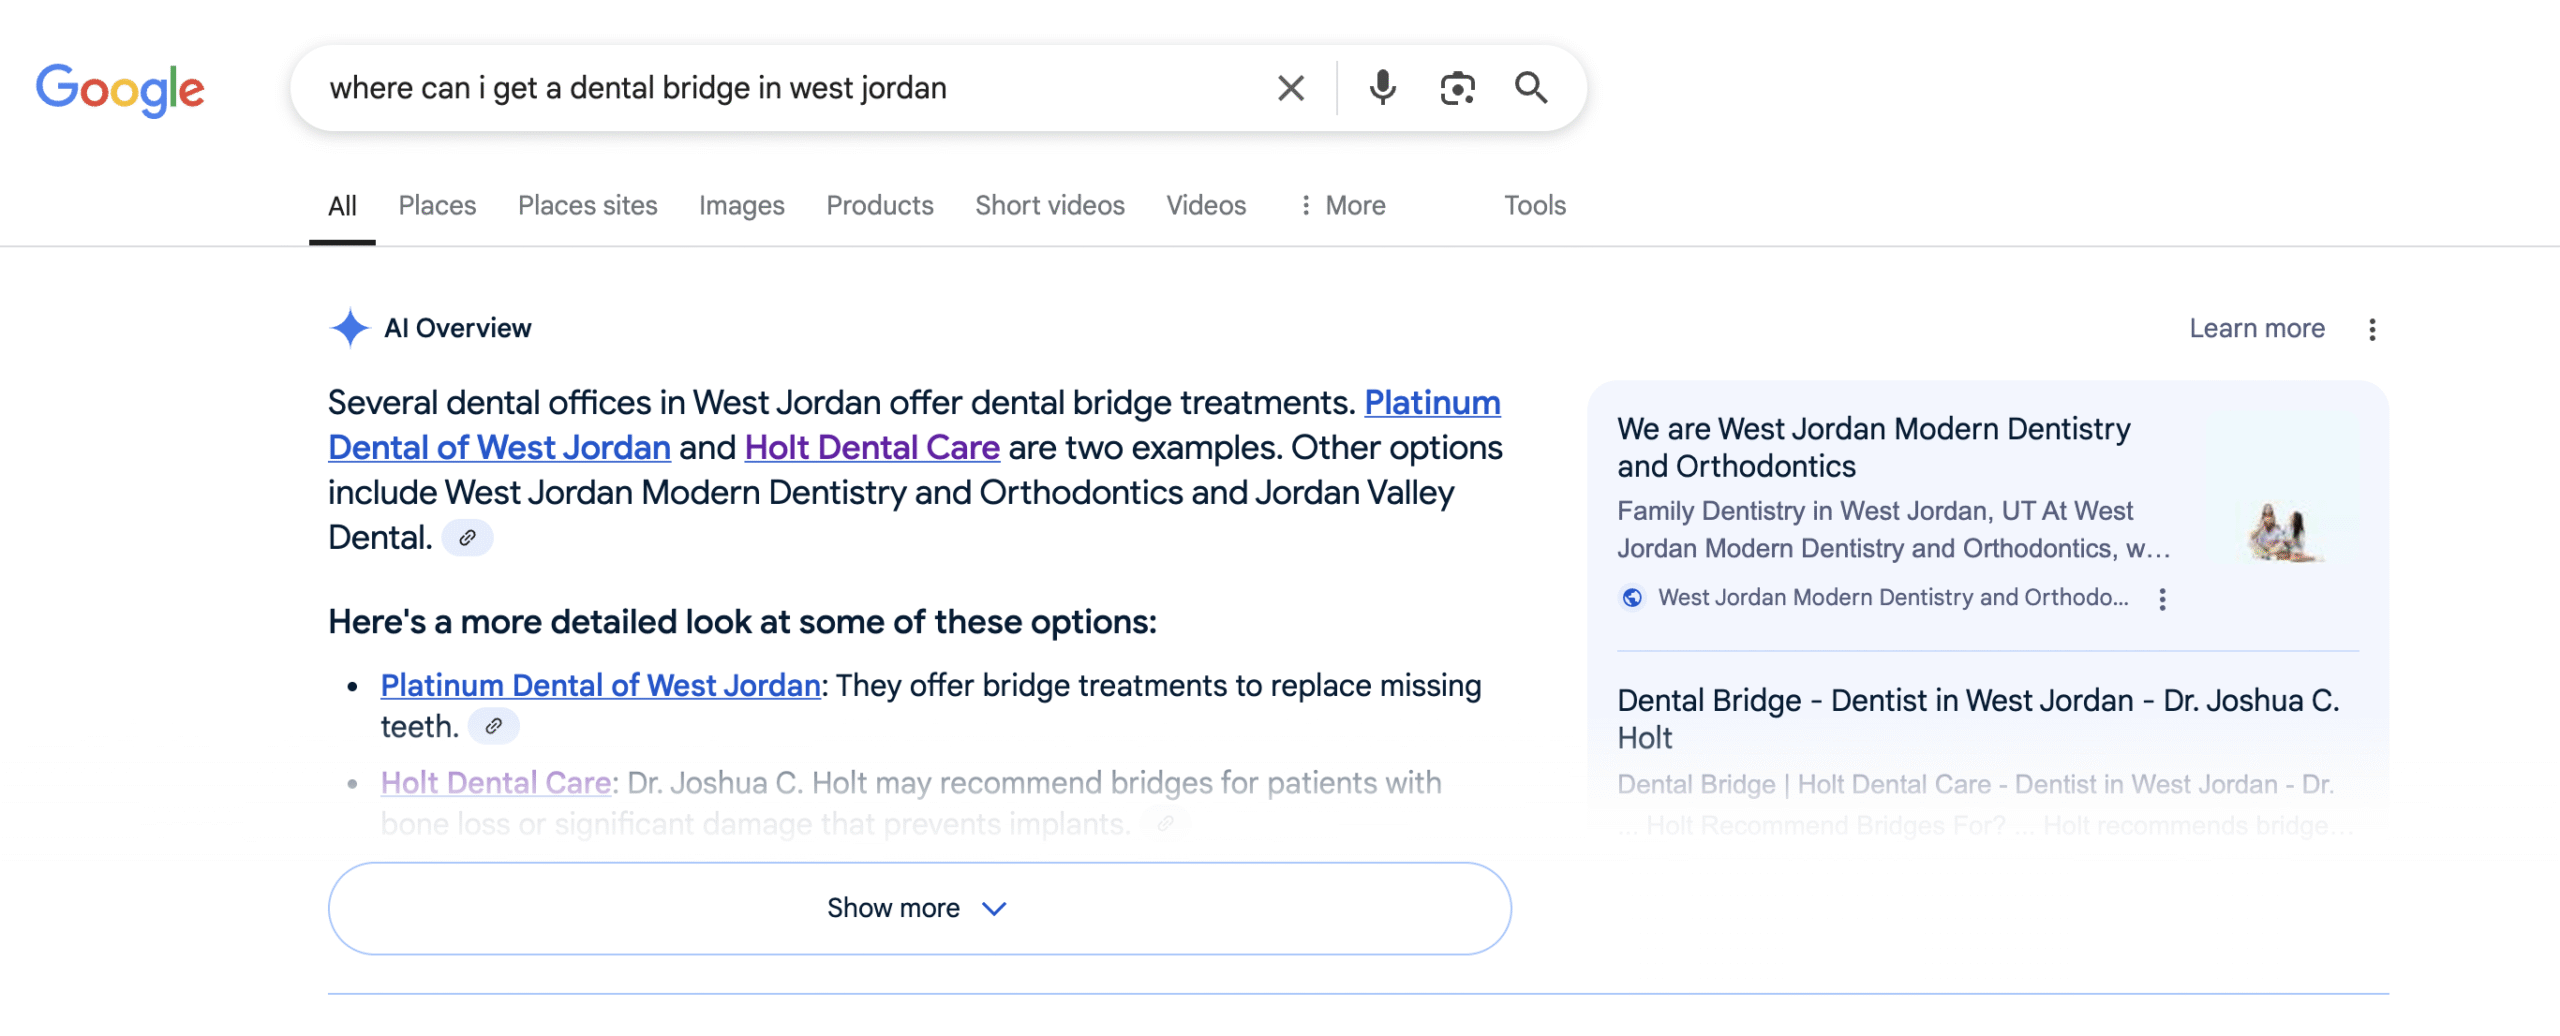
Task: Open West Jordan Modern Dentistry thumbnail image
Action: [2284, 531]
